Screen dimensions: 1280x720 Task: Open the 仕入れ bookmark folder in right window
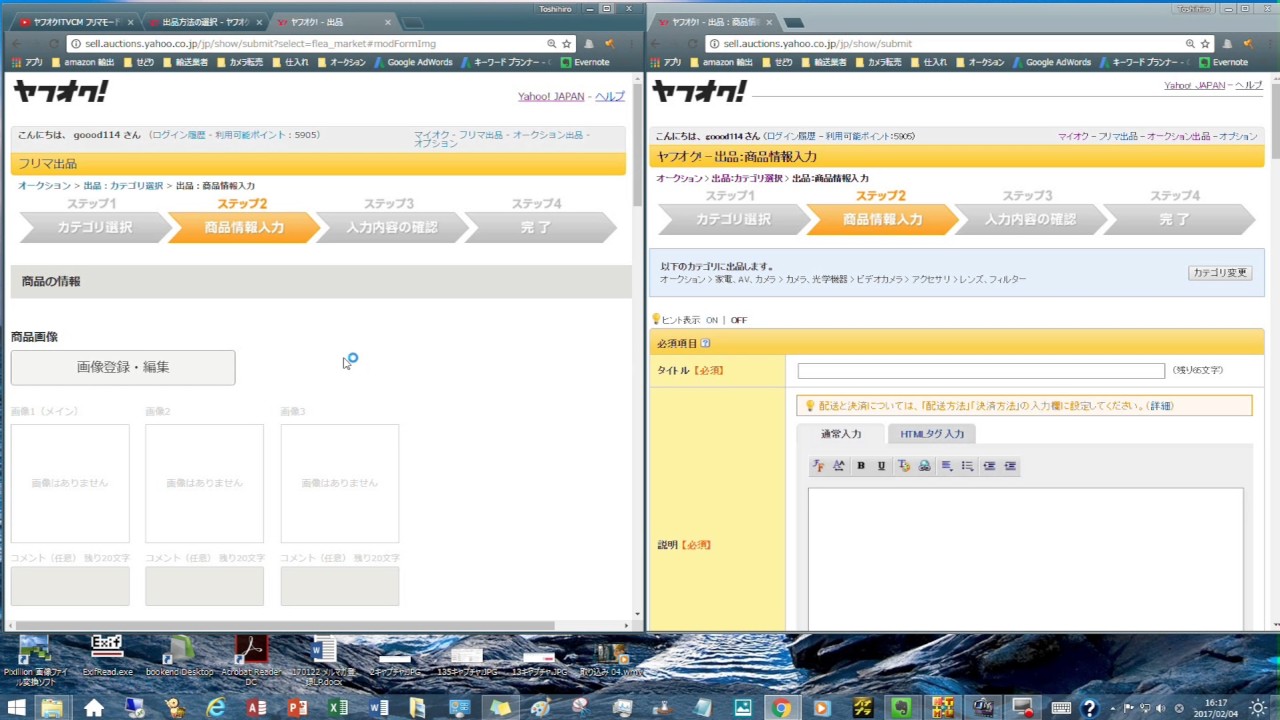tap(928, 62)
